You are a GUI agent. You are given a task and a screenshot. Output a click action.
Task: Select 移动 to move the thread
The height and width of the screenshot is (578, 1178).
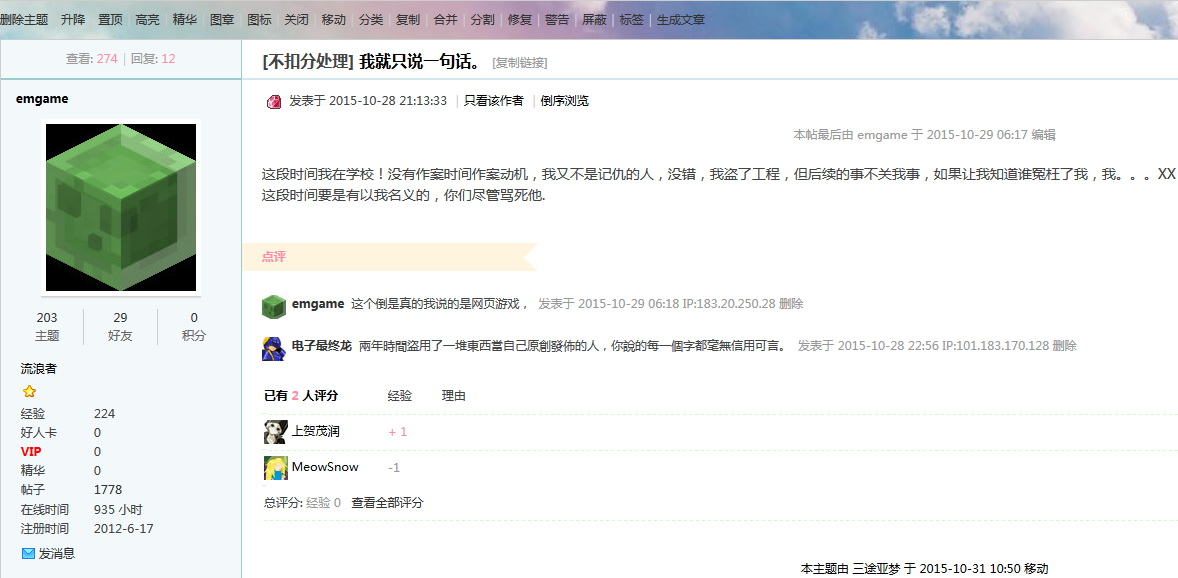point(334,20)
